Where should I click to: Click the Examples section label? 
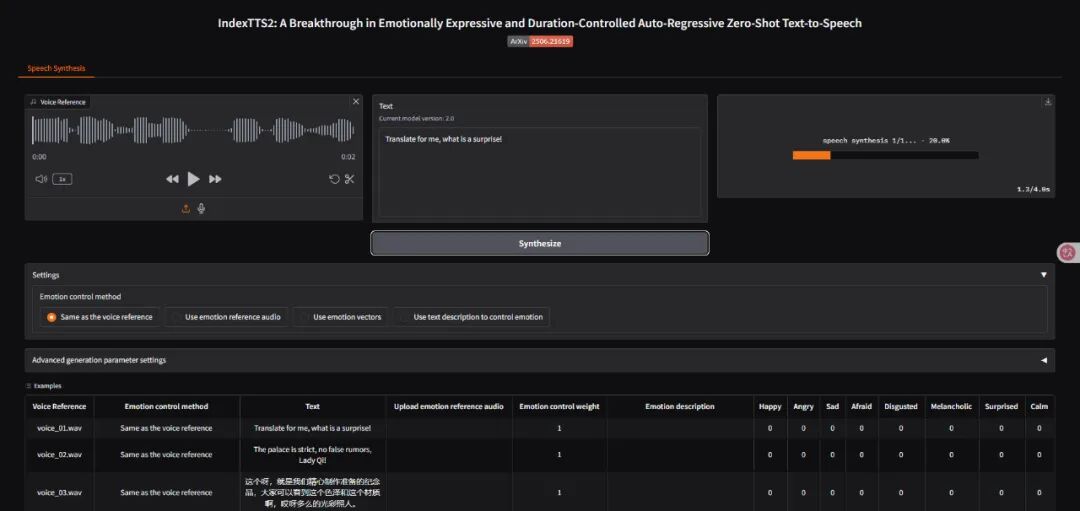tap(44, 386)
